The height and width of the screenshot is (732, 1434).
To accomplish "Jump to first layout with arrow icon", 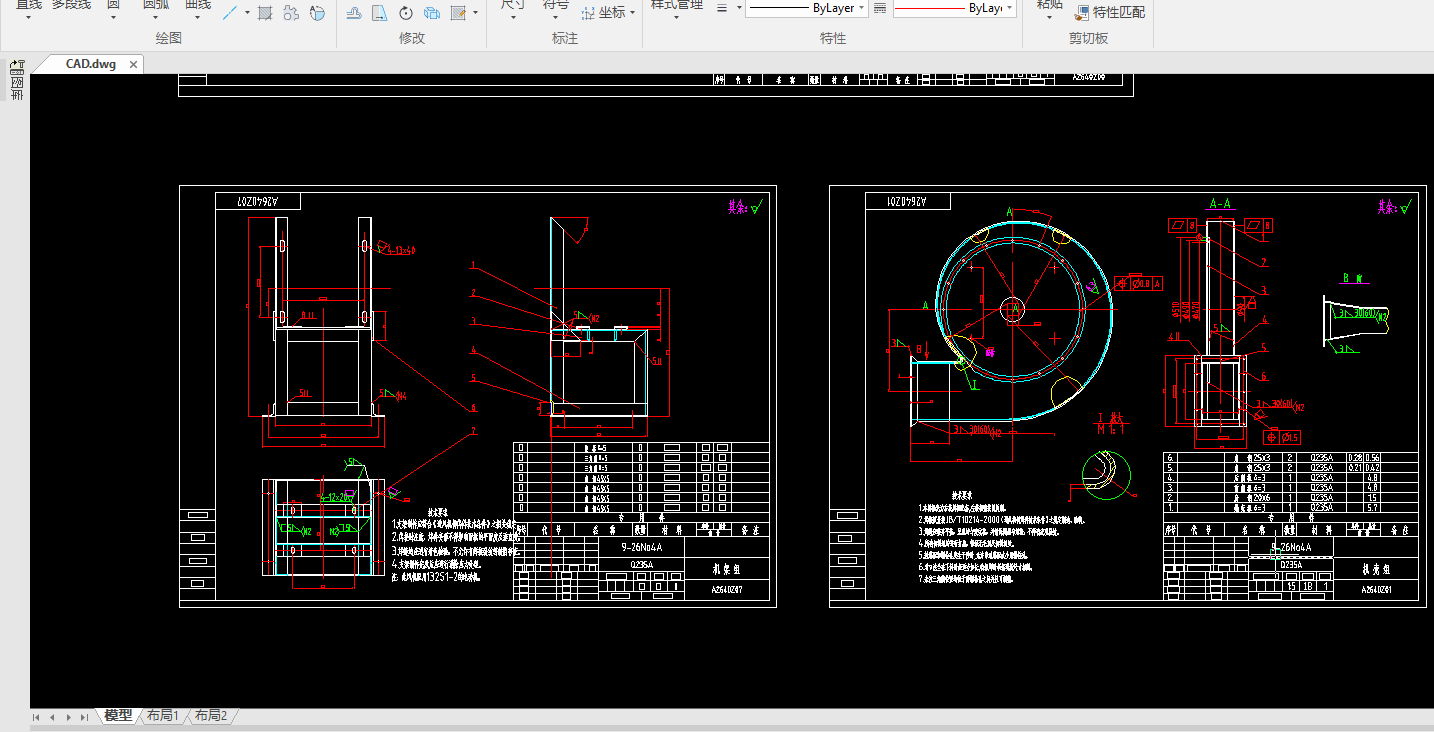I will [37, 717].
